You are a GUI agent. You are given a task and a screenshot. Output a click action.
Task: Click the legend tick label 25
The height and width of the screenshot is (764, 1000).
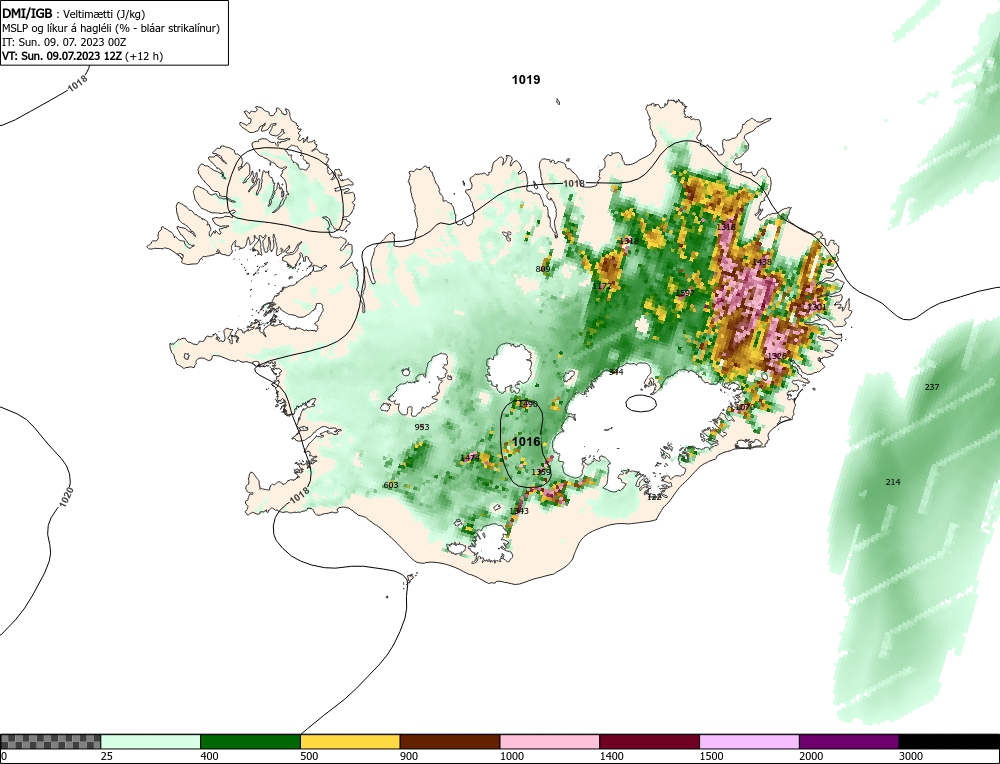pos(107,756)
